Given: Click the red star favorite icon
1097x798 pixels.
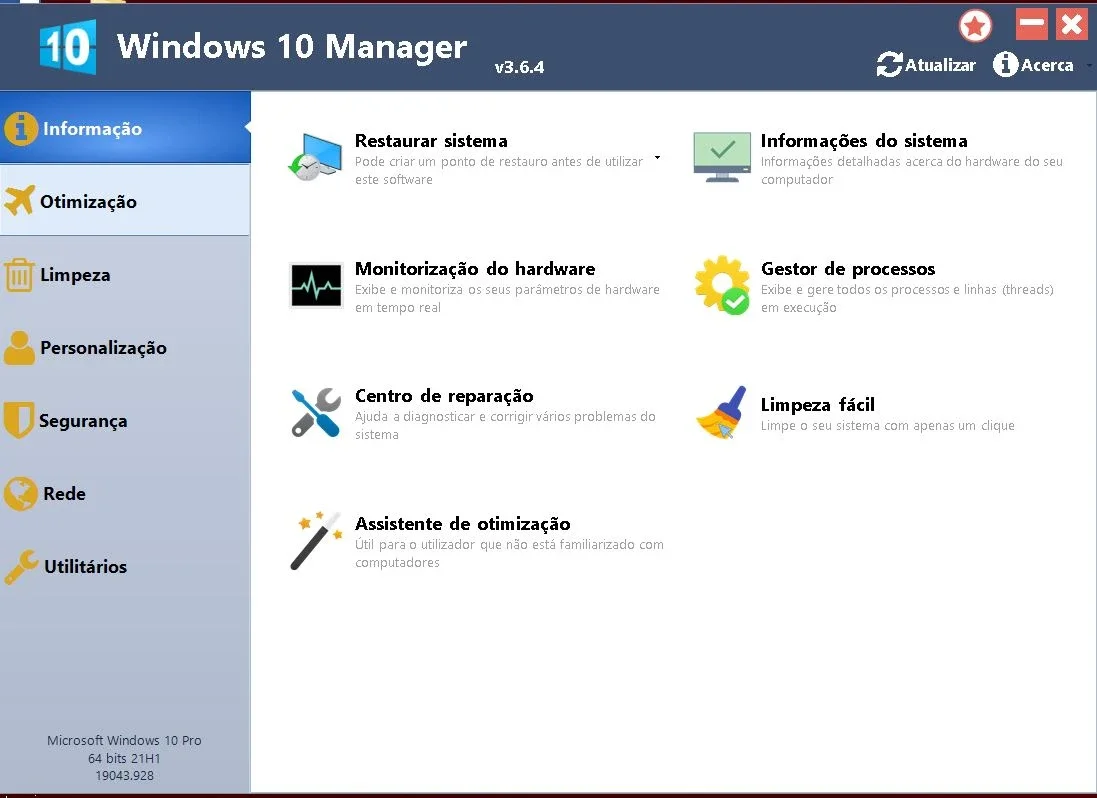Looking at the screenshot, I should pos(975,27).
